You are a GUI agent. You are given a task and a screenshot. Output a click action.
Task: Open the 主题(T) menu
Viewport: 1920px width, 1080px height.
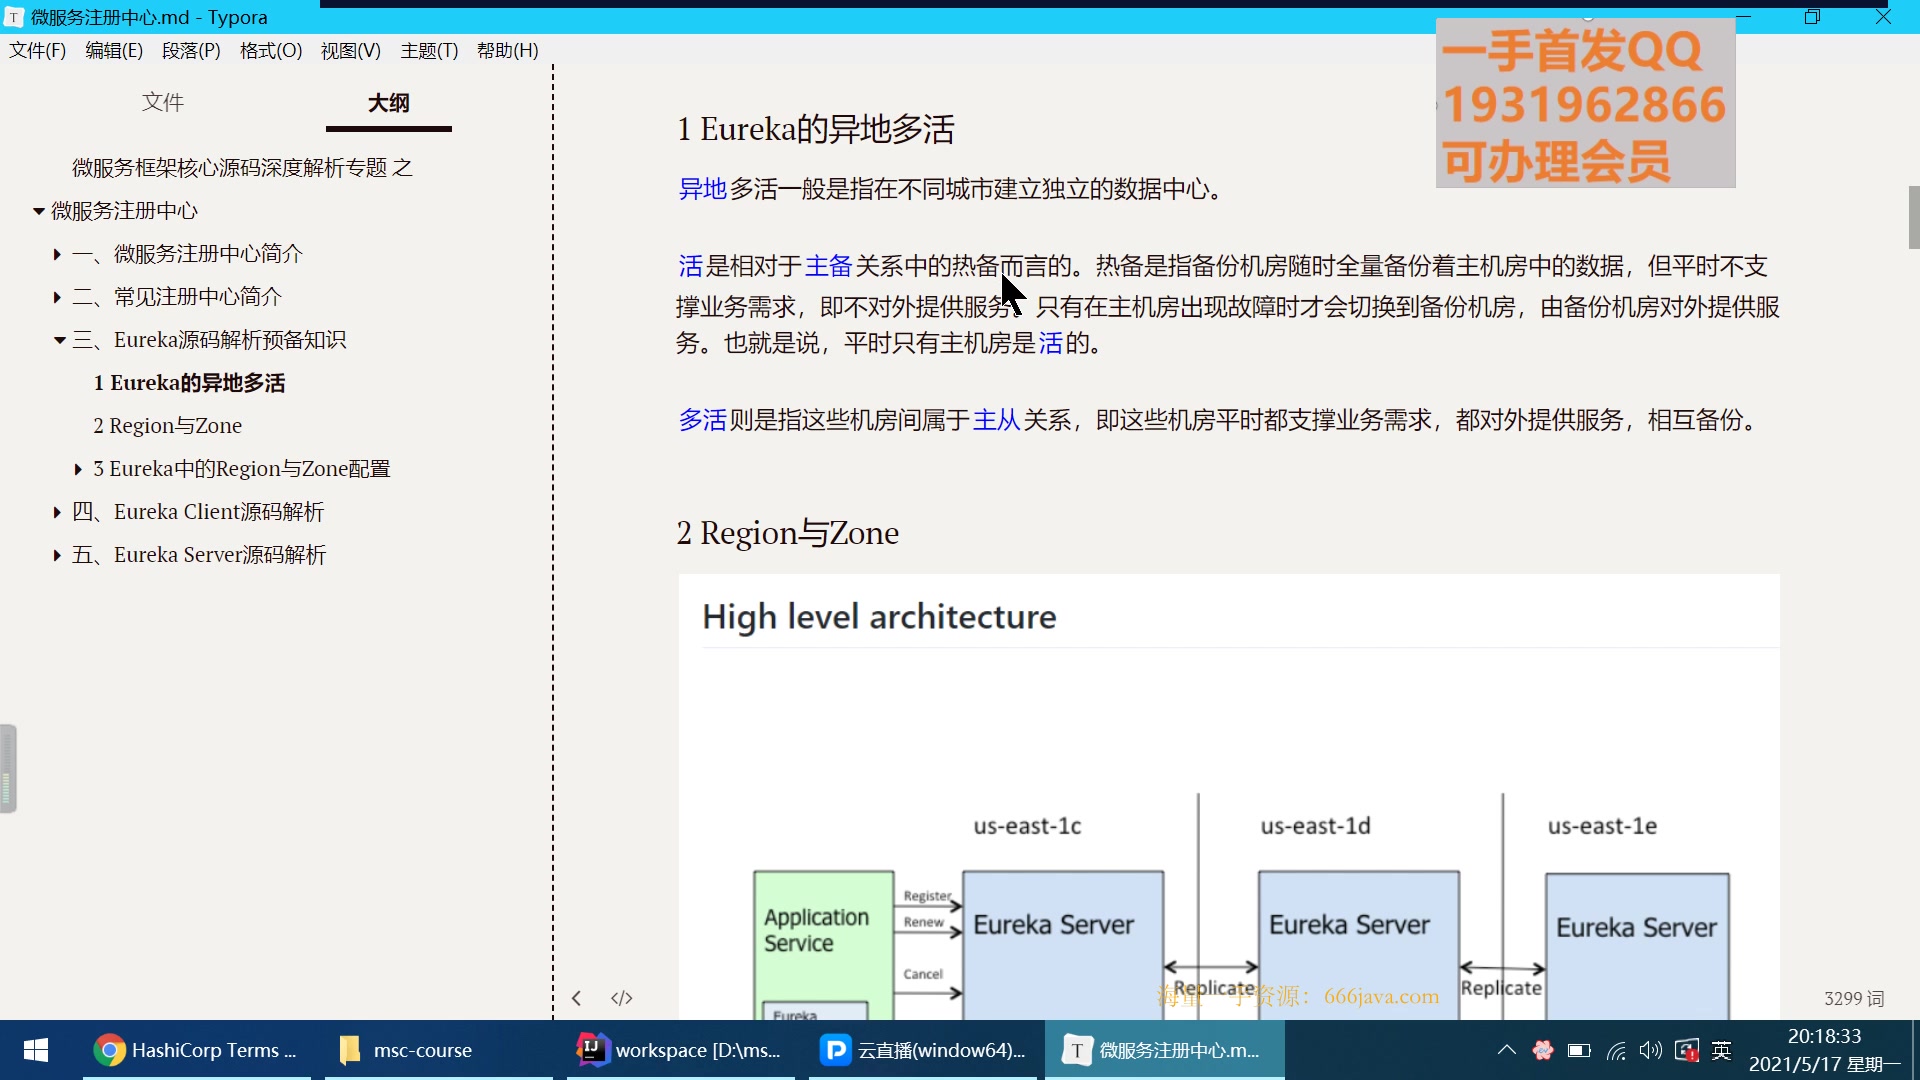coord(429,50)
